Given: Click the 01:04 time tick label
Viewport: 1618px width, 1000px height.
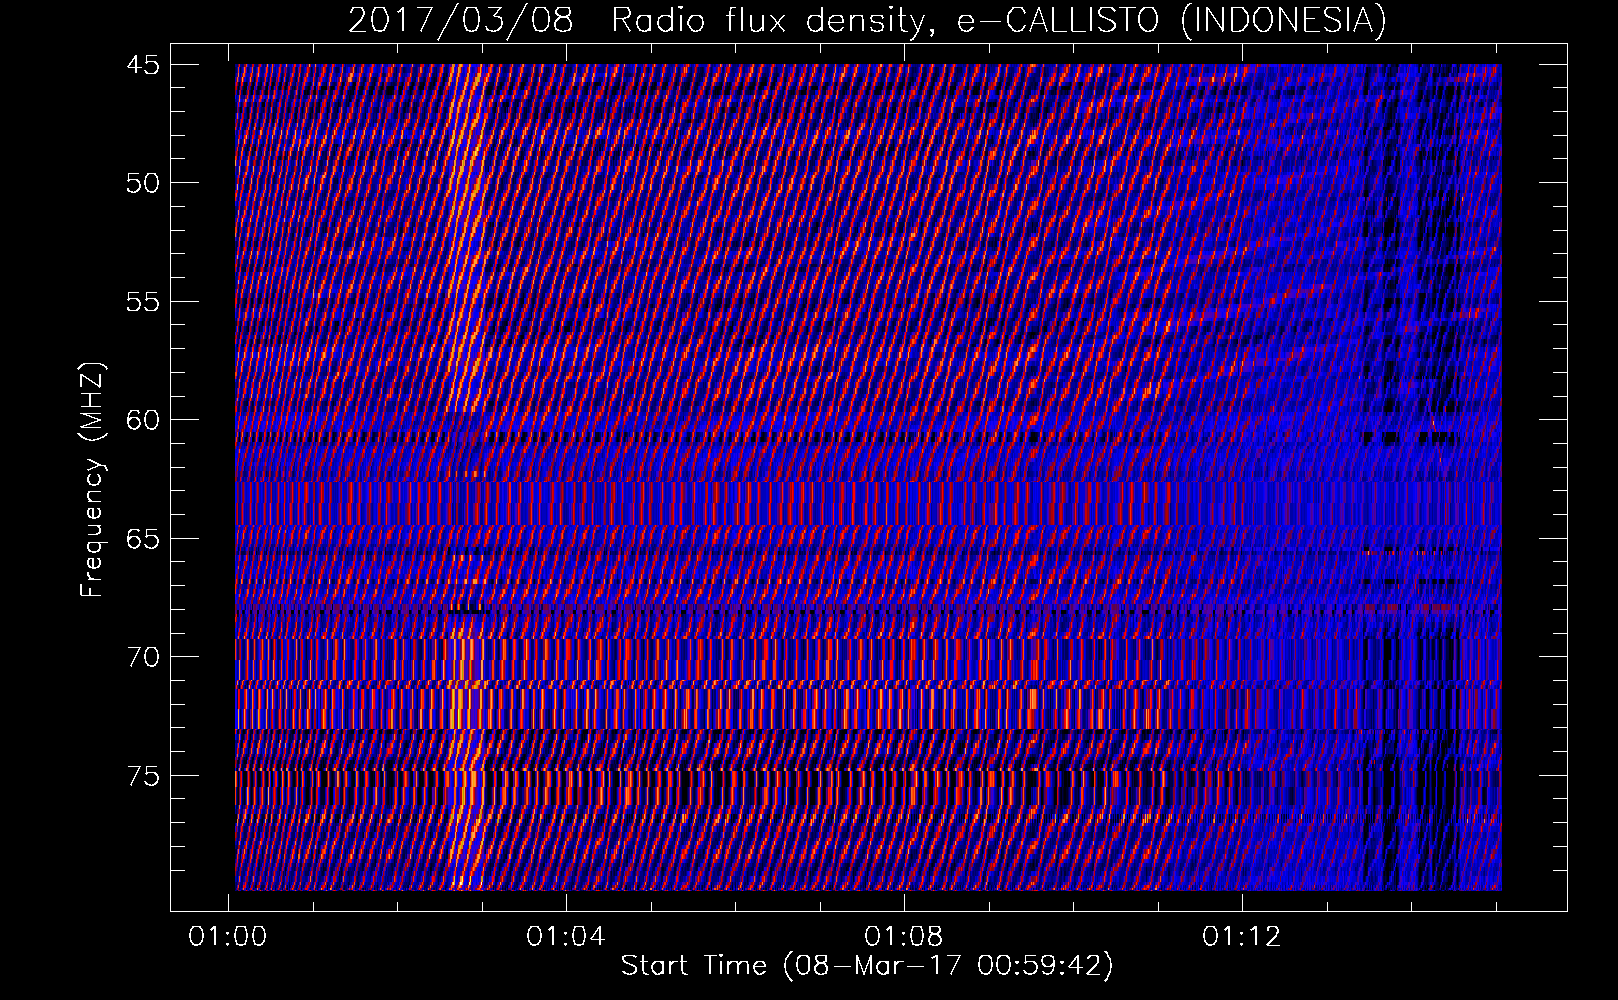Looking at the screenshot, I should [566, 937].
